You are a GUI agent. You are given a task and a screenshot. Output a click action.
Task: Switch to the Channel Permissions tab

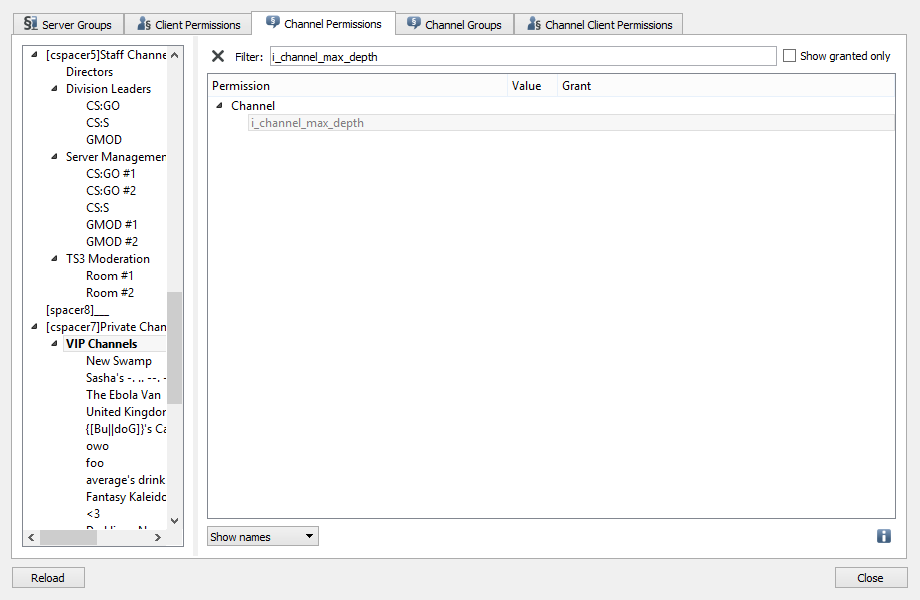coord(323,23)
